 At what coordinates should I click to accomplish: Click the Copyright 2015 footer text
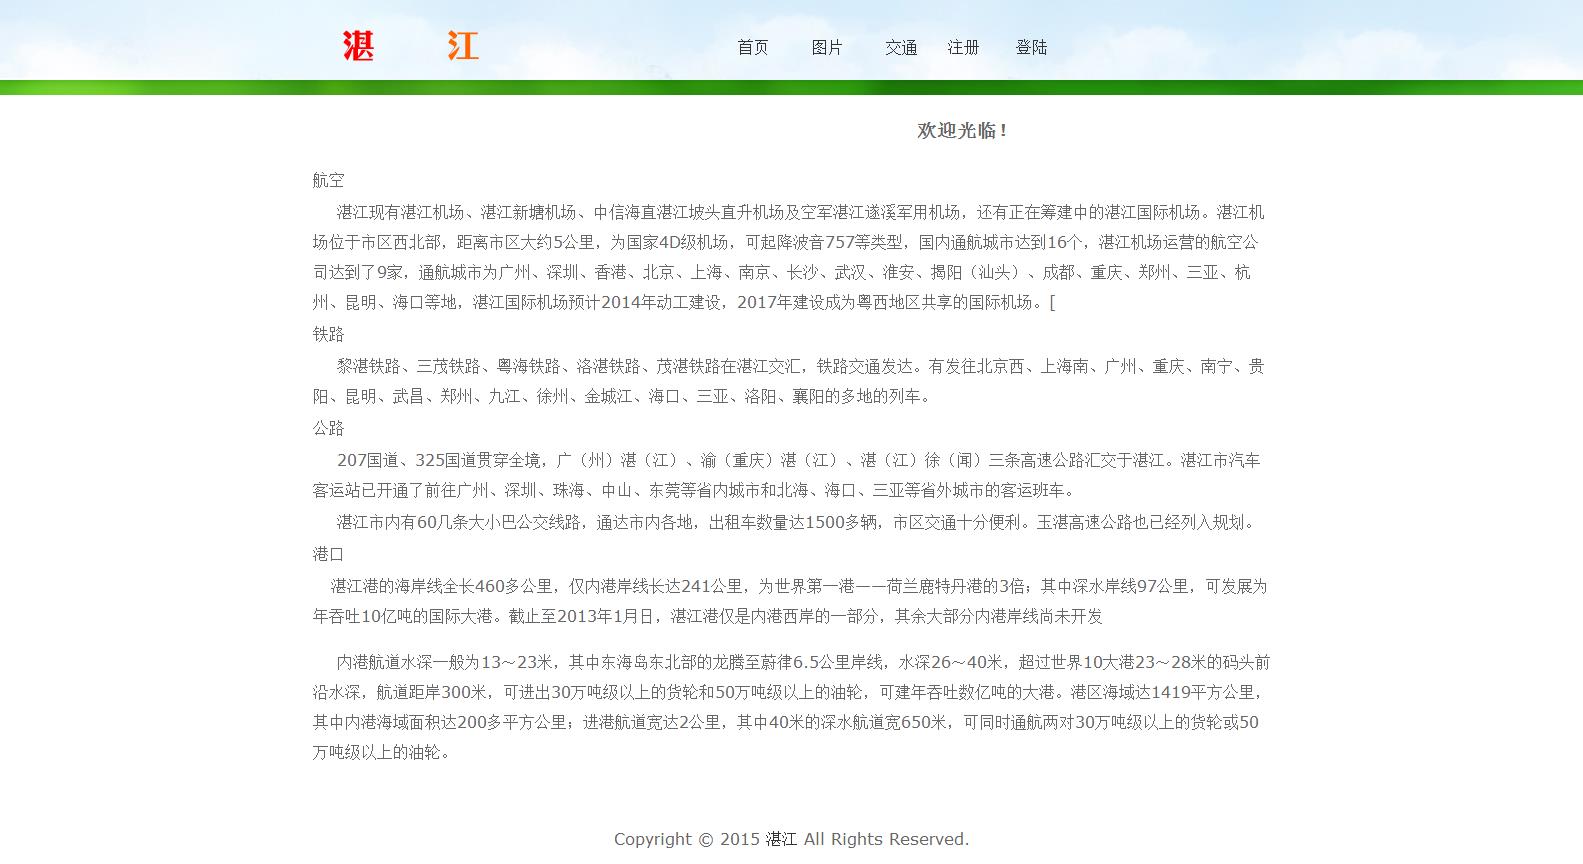791,839
